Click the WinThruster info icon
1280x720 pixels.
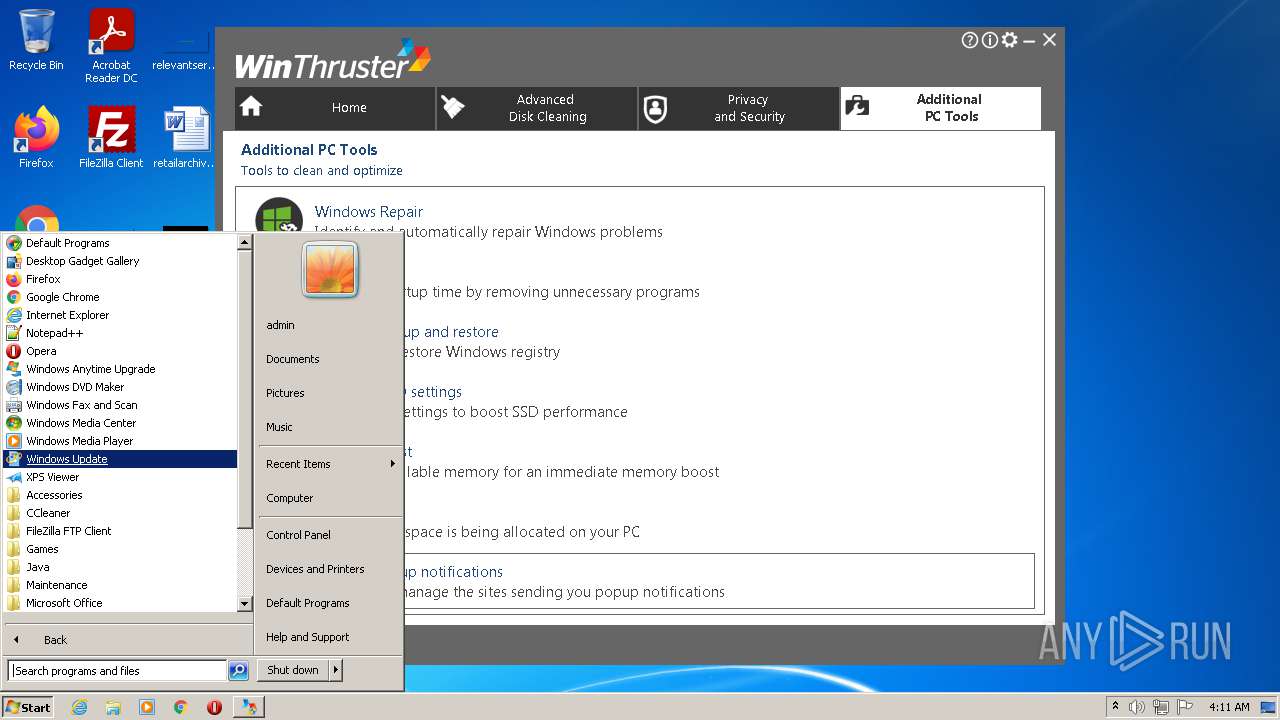[x=990, y=40]
